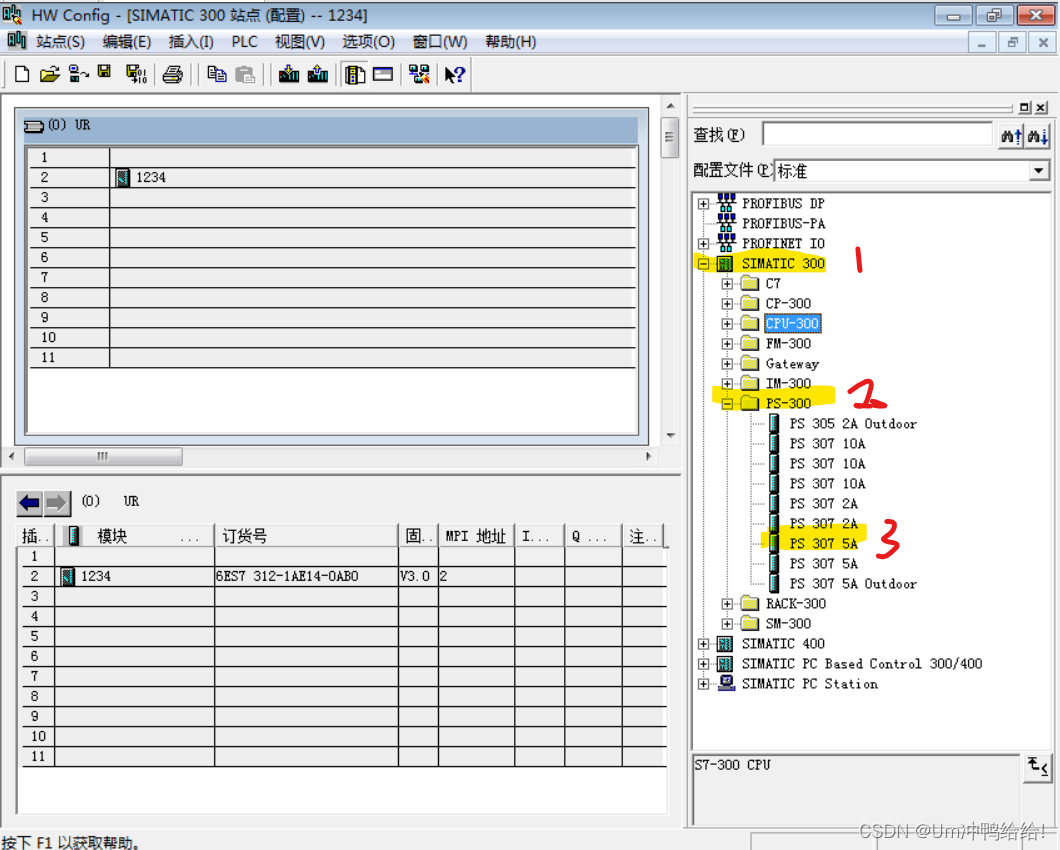Open the 插入(I) menu
The image size is (1060, 850).
191,42
